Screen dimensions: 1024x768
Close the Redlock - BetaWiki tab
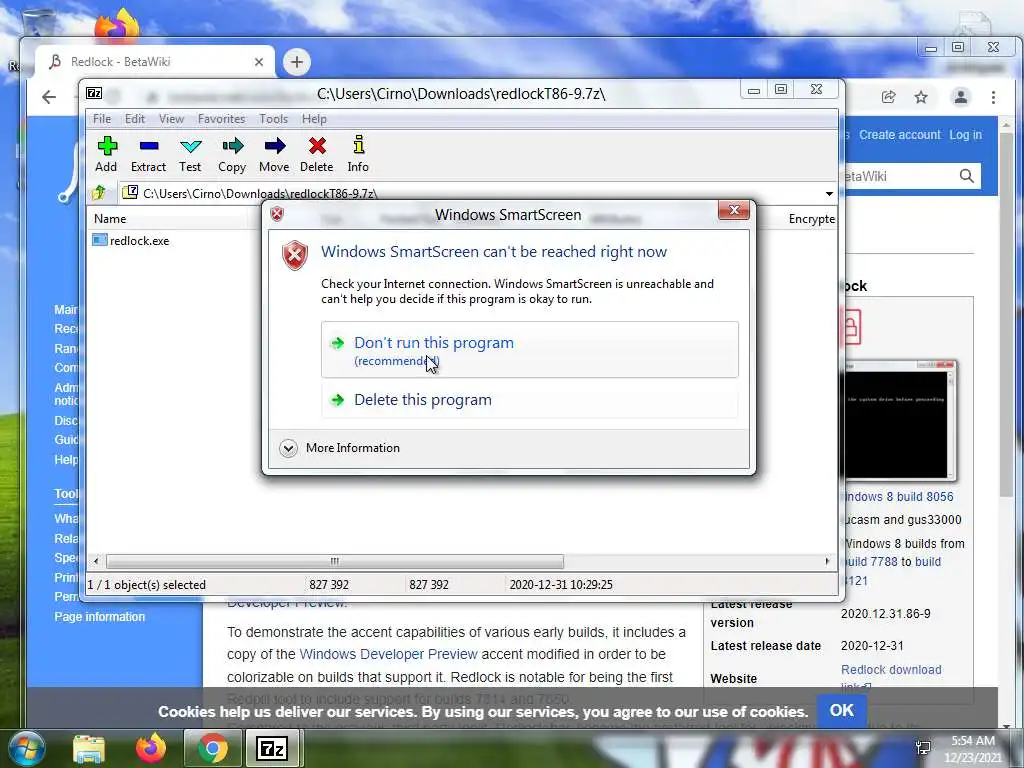pos(259,62)
